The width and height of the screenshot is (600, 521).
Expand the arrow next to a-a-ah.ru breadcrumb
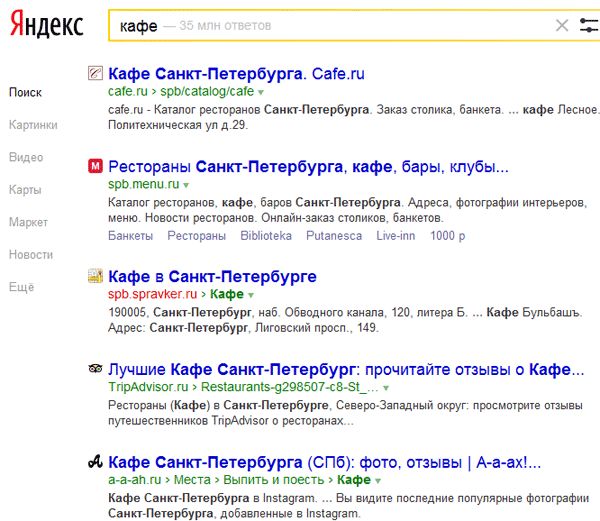click(378, 481)
